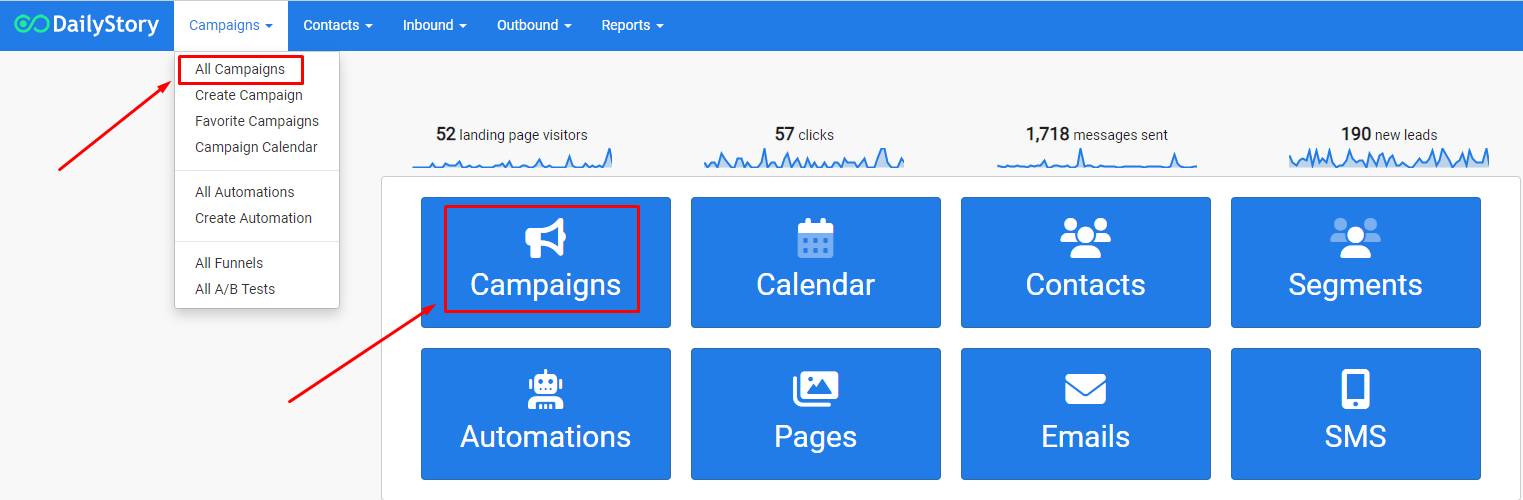Open the Calendar tile label
This screenshot has height=500, width=1523.
click(x=816, y=285)
